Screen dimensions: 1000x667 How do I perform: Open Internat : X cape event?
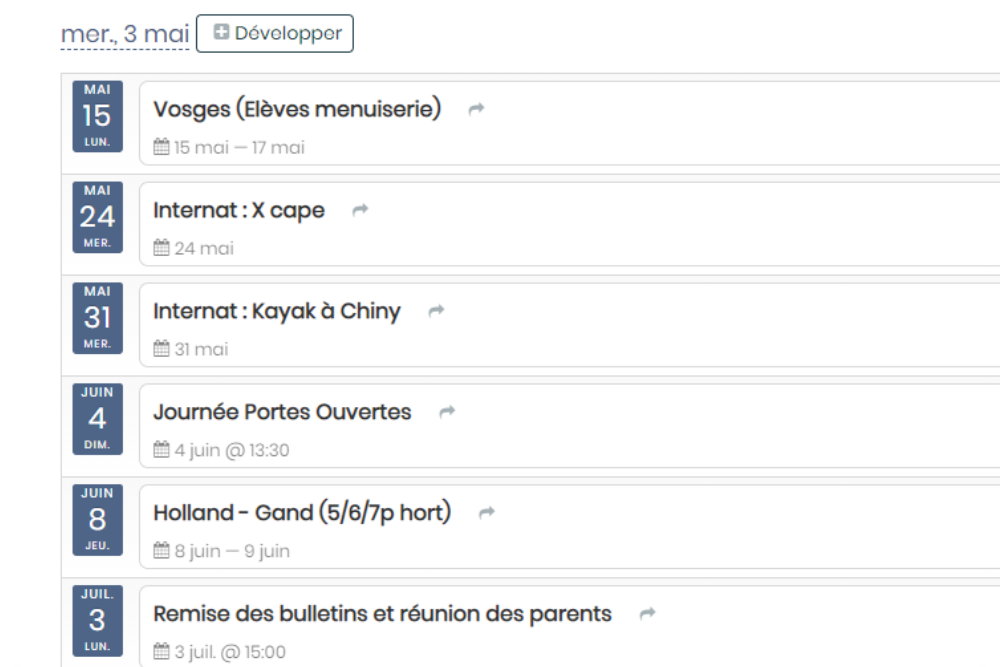point(239,210)
